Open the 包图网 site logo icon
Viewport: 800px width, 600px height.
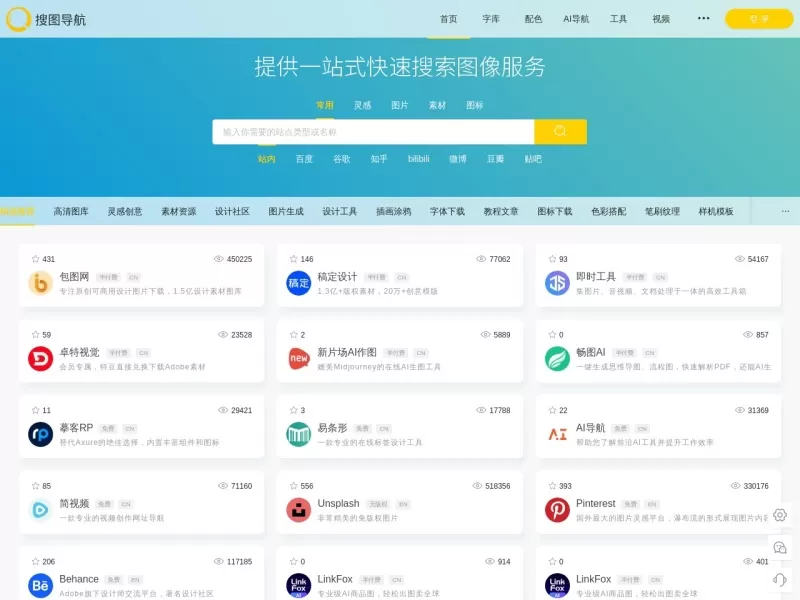[42, 281]
